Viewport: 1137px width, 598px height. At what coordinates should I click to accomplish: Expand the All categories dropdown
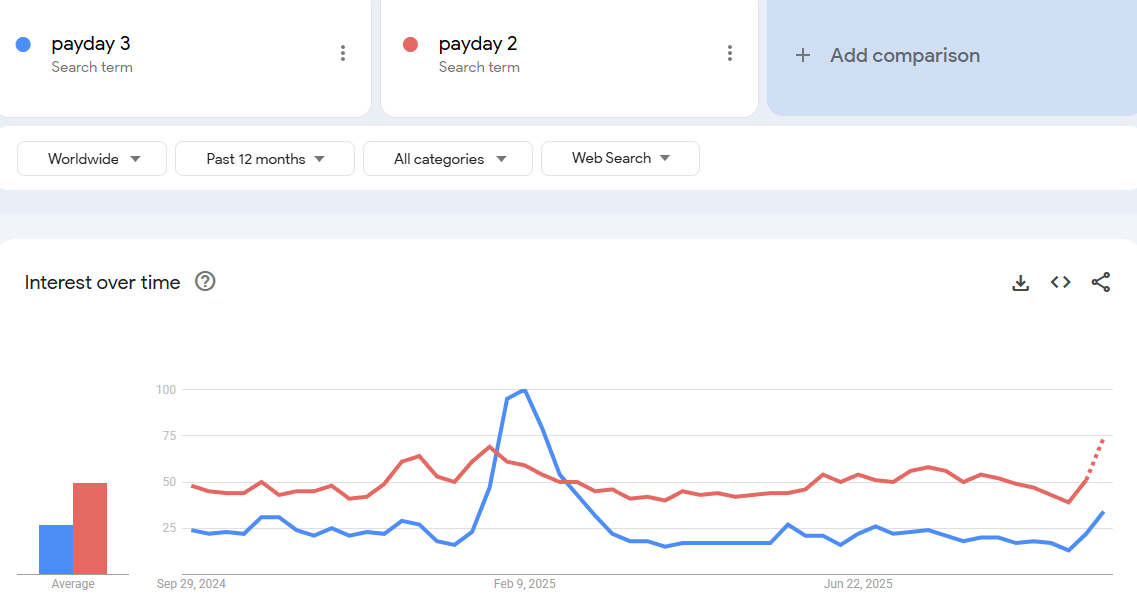448,159
